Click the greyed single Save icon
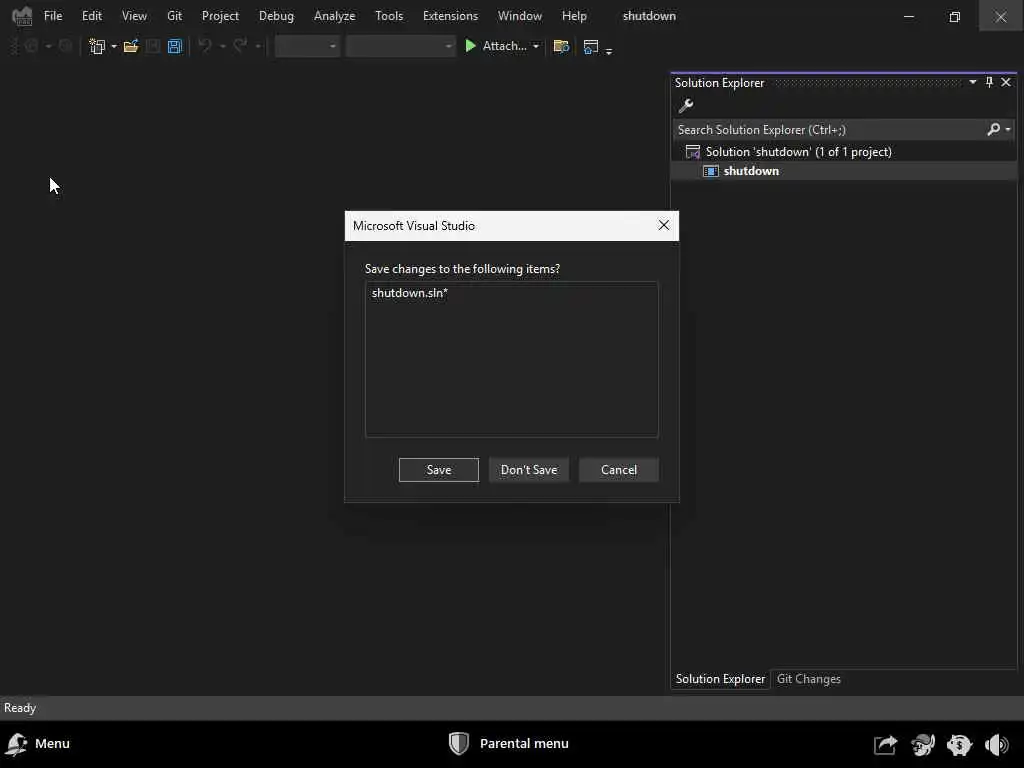The image size is (1024, 768). tap(153, 46)
